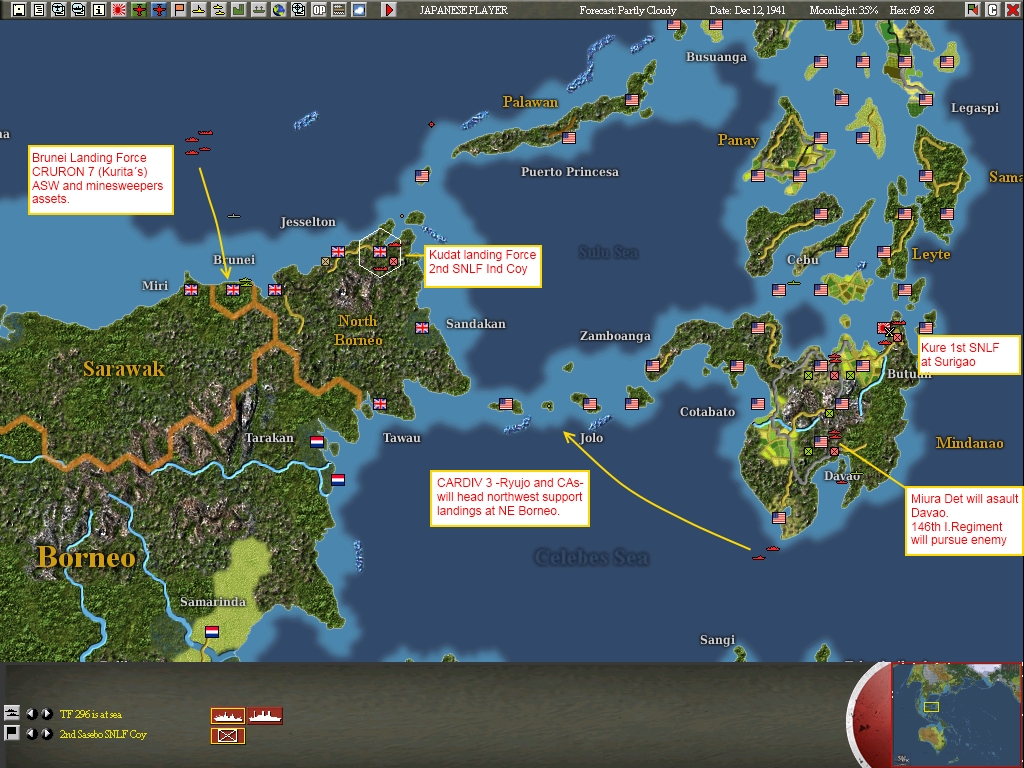Show the weather cloud overlay icon

359,10
